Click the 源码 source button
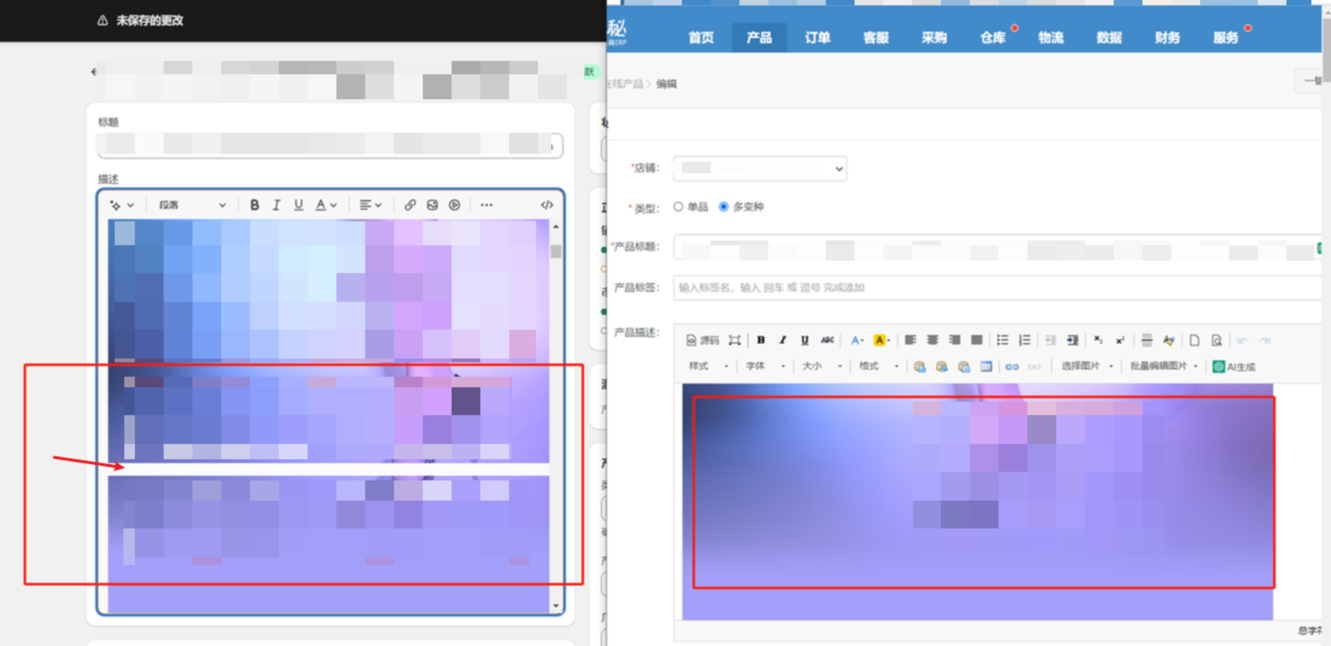Screen dimensions: 1331x646 (702, 340)
